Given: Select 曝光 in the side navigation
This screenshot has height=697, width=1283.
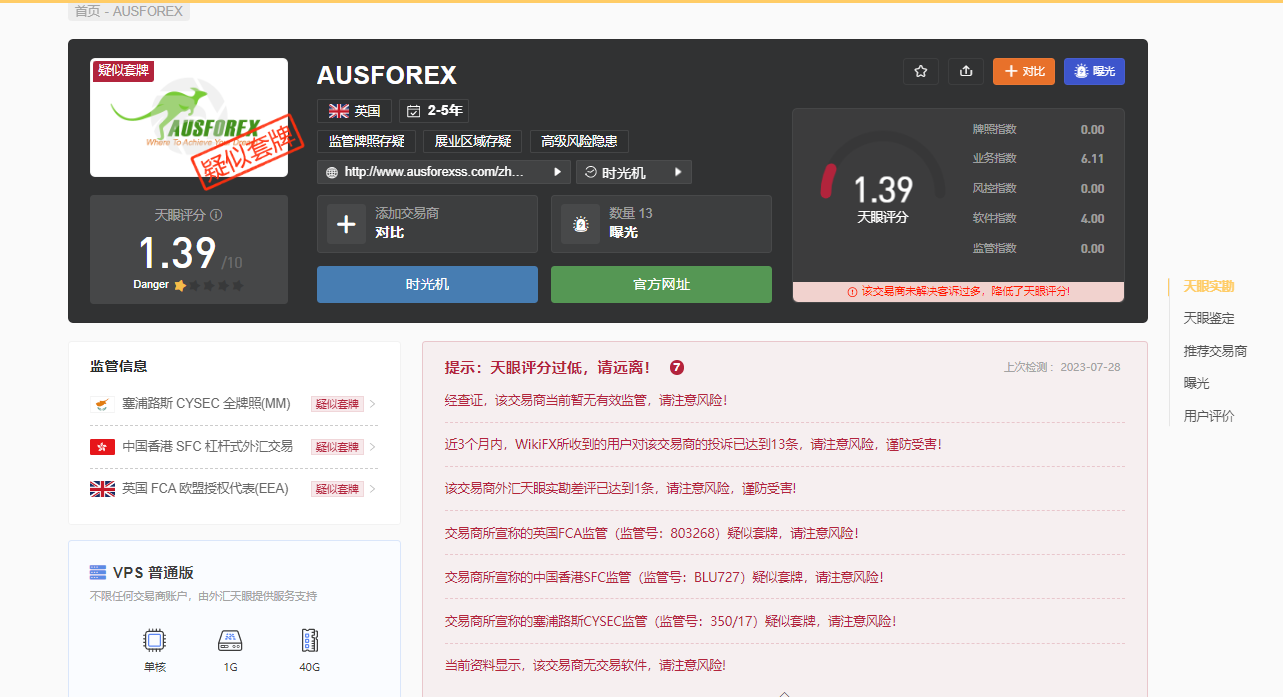Looking at the screenshot, I should (x=1196, y=383).
